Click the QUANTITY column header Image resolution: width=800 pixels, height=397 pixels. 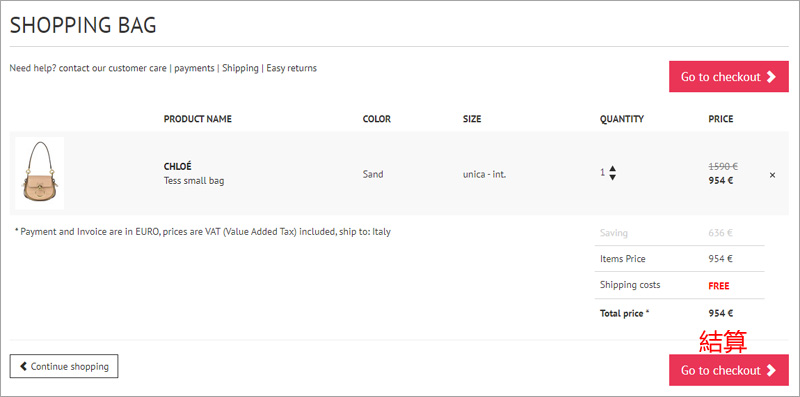(x=622, y=119)
